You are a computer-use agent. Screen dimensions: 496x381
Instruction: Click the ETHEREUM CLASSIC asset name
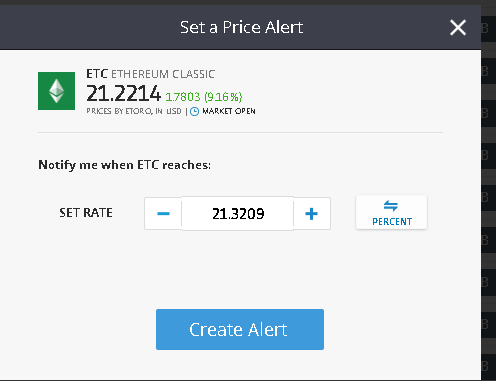point(163,74)
